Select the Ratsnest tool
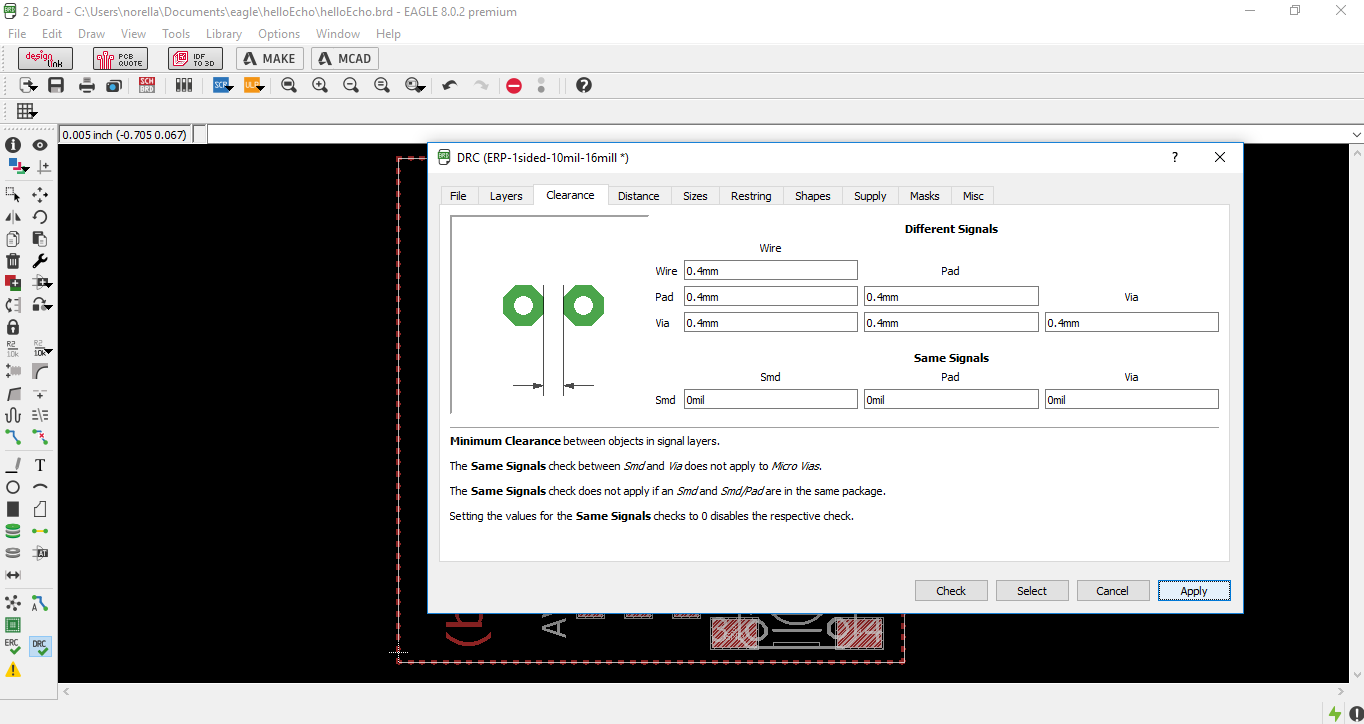The width and height of the screenshot is (1364, 724). click(x=13, y=603)
